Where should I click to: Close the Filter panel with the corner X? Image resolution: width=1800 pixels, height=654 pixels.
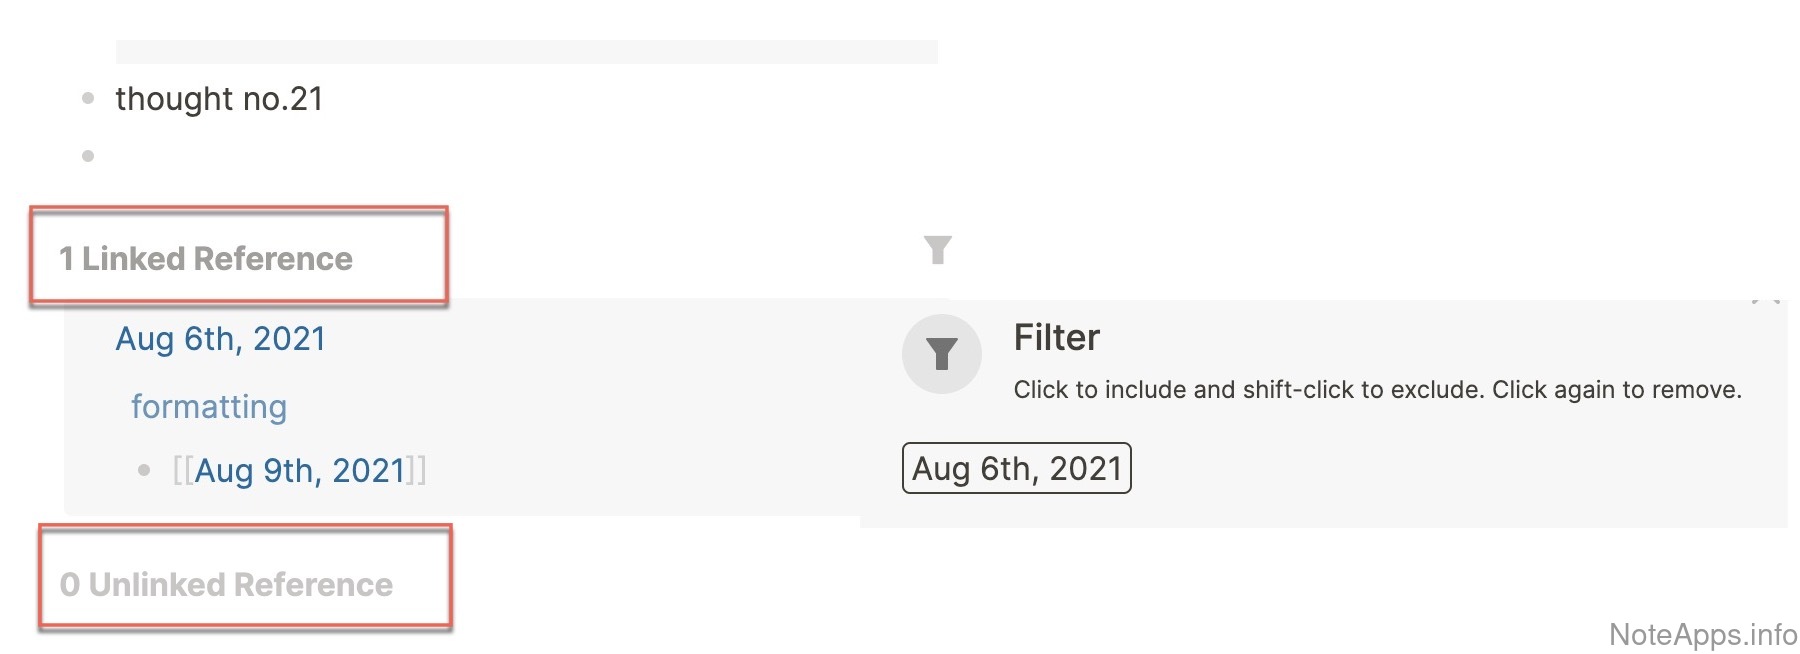[1766, 299]
